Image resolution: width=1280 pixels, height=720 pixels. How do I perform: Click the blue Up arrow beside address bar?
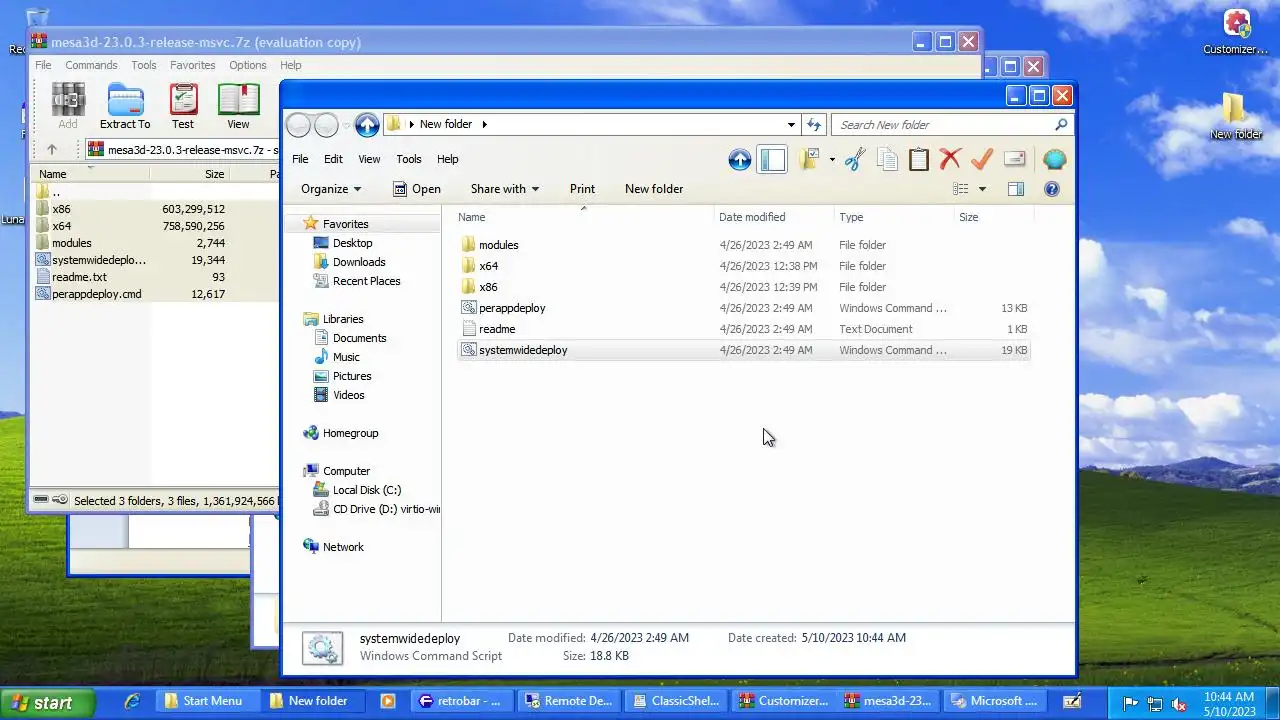click(367, 125)
